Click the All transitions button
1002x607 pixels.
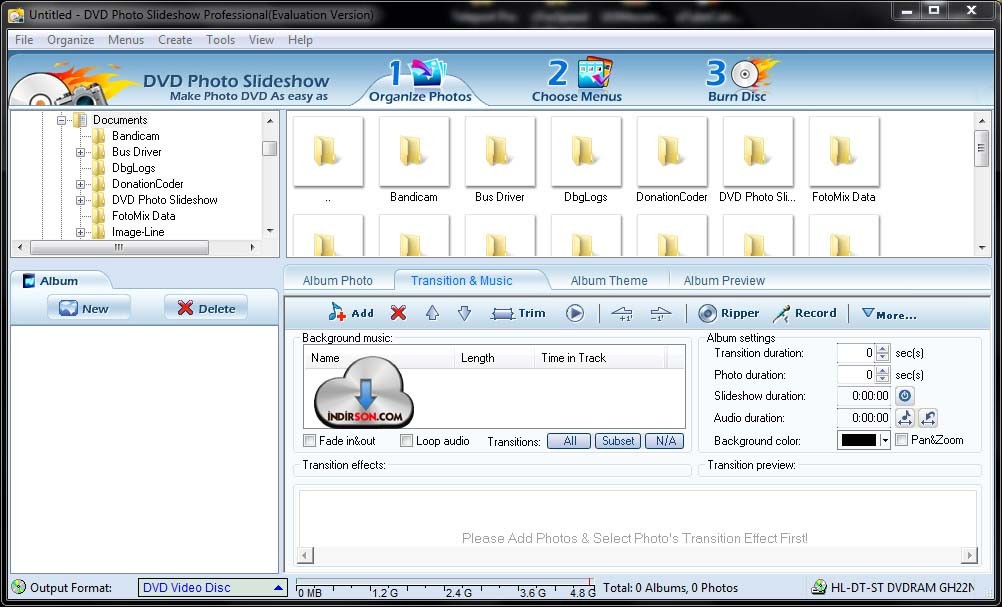[569, 441]
